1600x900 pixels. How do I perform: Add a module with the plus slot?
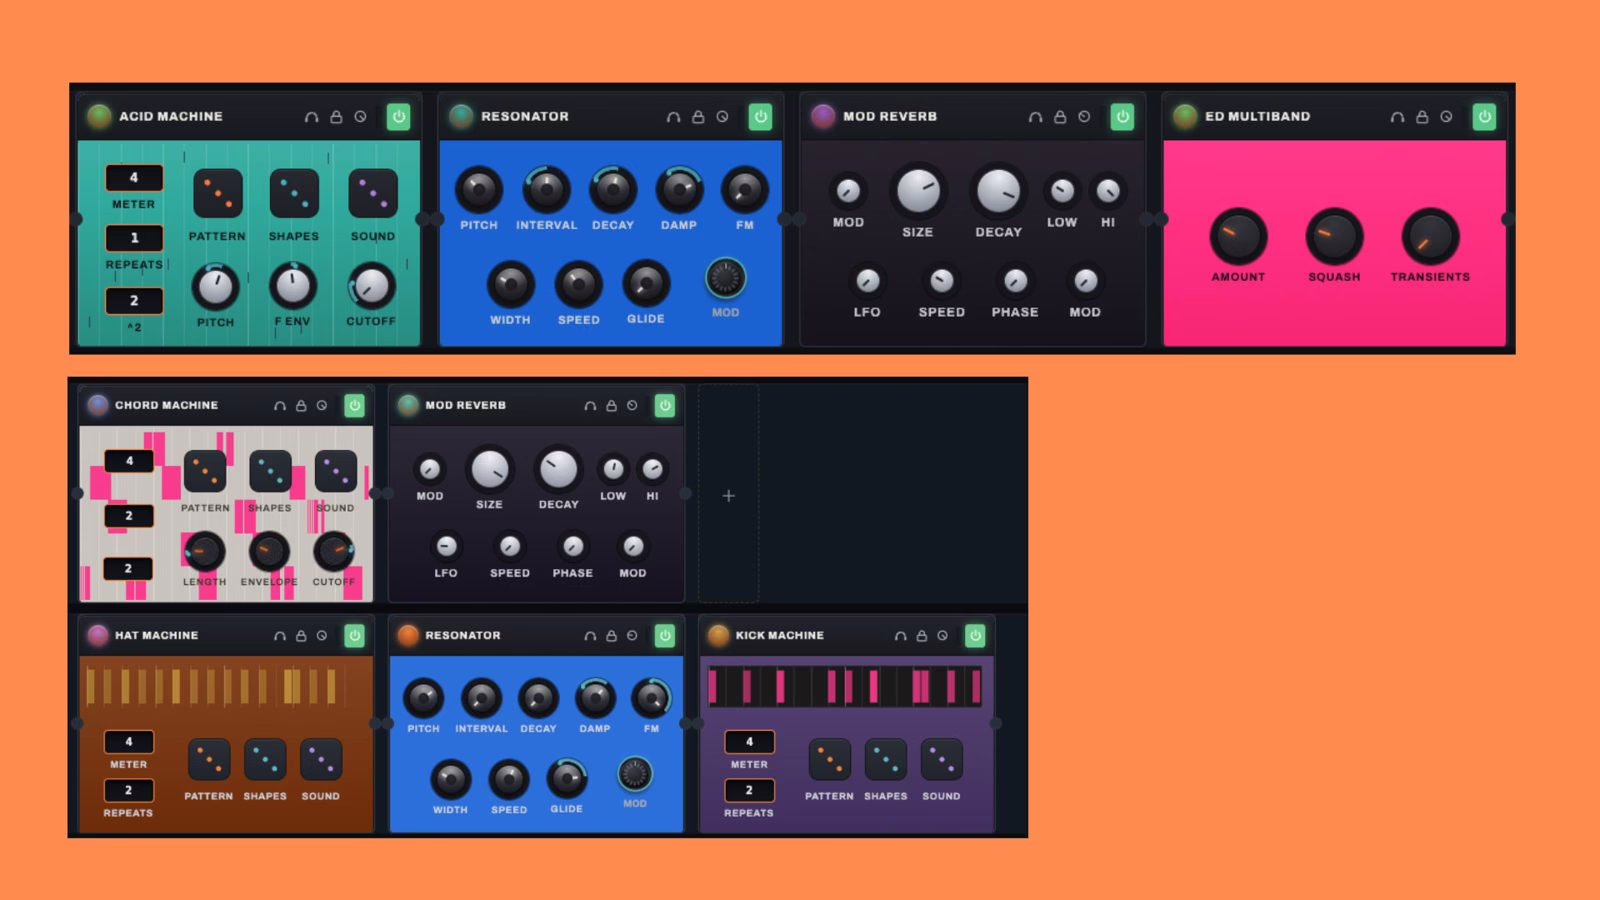point(728,495)
